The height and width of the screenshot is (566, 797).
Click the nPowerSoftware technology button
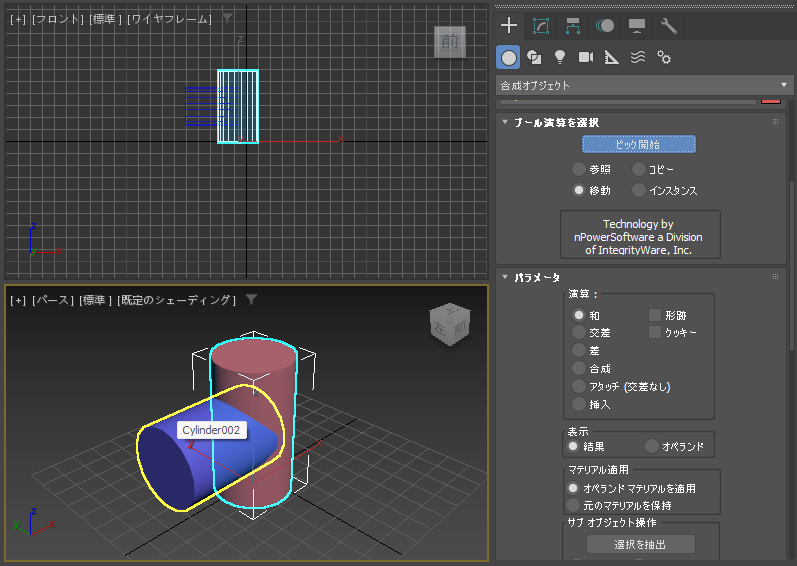[640, 235]
